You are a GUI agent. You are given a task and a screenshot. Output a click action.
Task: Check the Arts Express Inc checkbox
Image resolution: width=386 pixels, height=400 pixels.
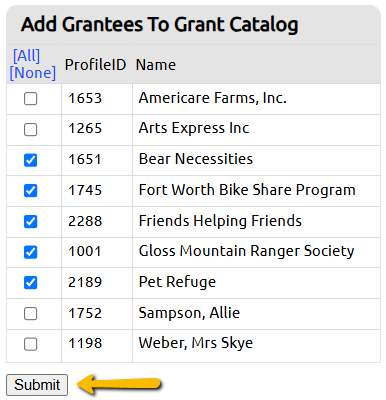click(x=30, y=129)
